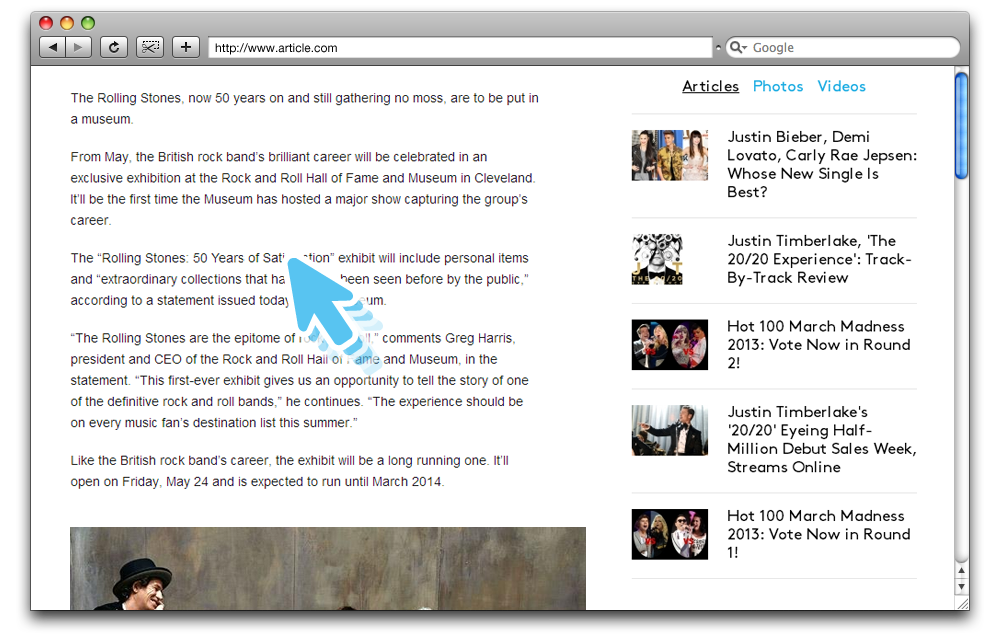Close the browser window with the red button
The image size is (1000, 634).
[46, 23]
